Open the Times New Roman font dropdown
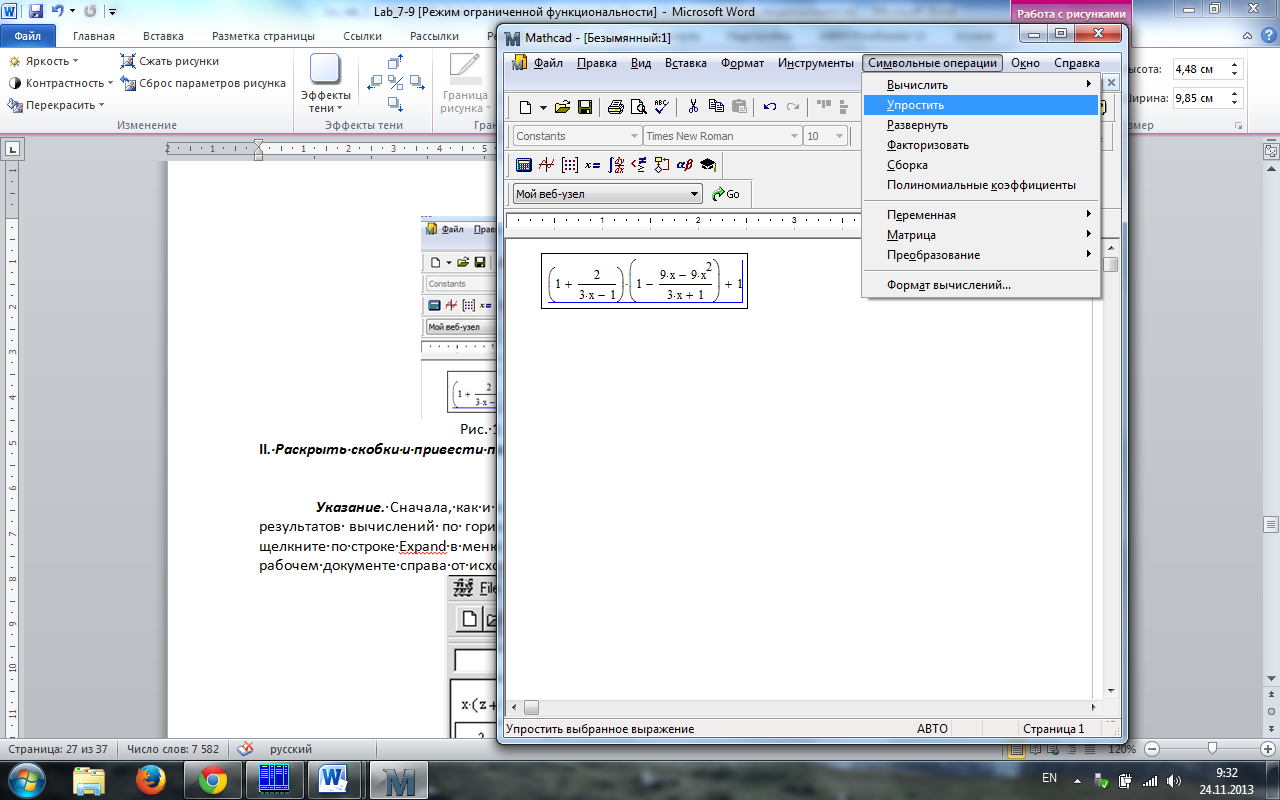This screenshot has width=1280, height=800. tap(795, 136)
